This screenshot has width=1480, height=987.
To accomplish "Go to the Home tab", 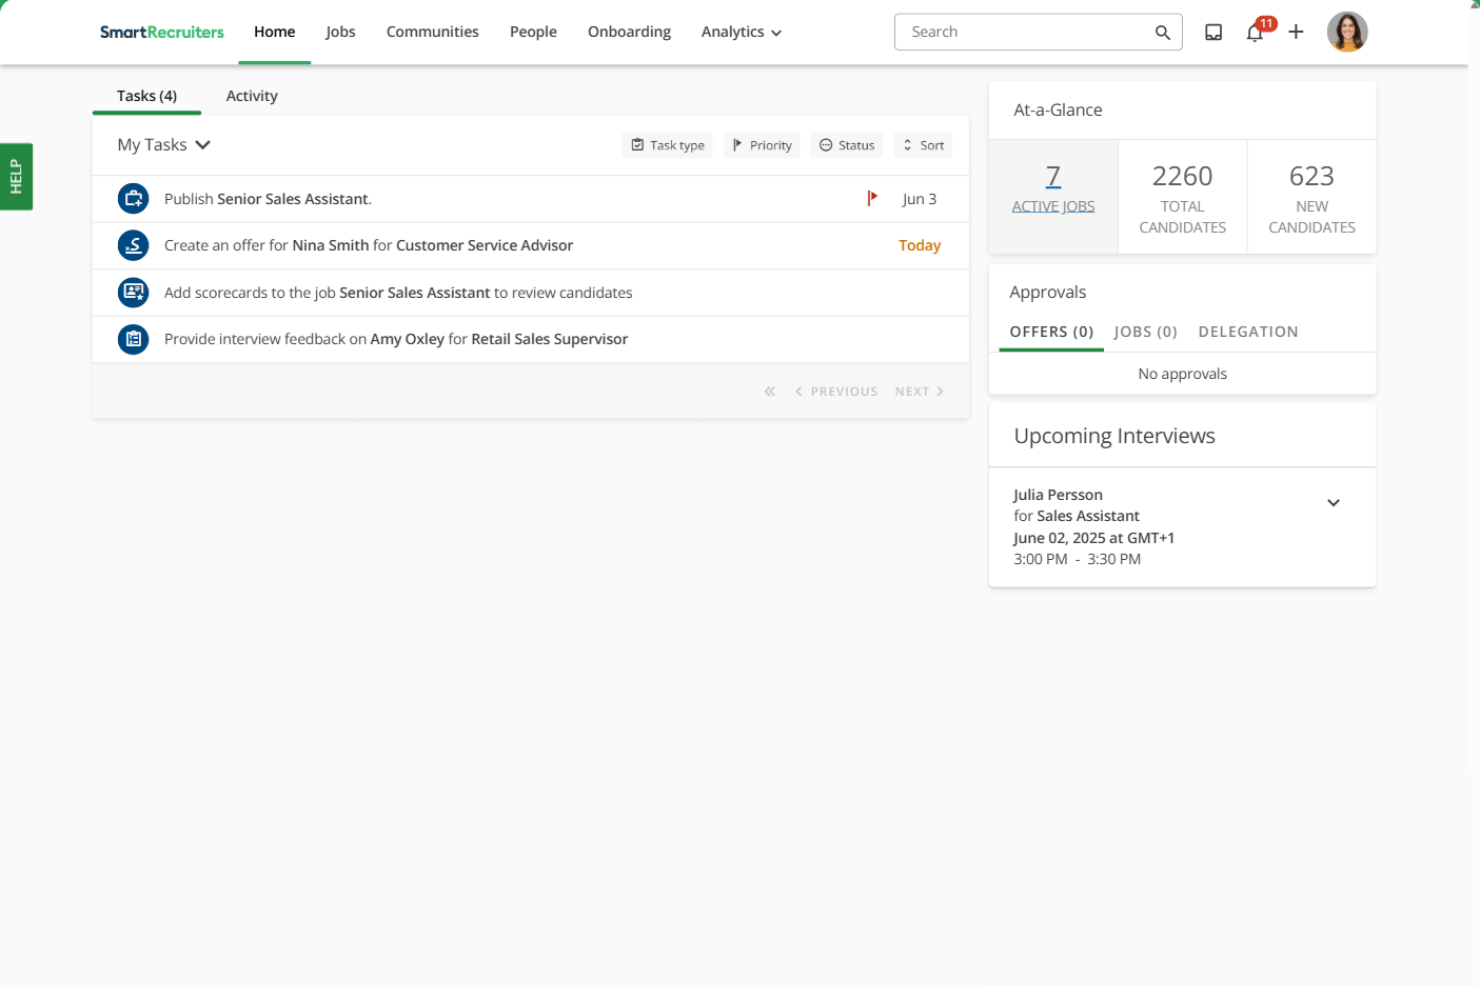I will [x=274, y=32].
